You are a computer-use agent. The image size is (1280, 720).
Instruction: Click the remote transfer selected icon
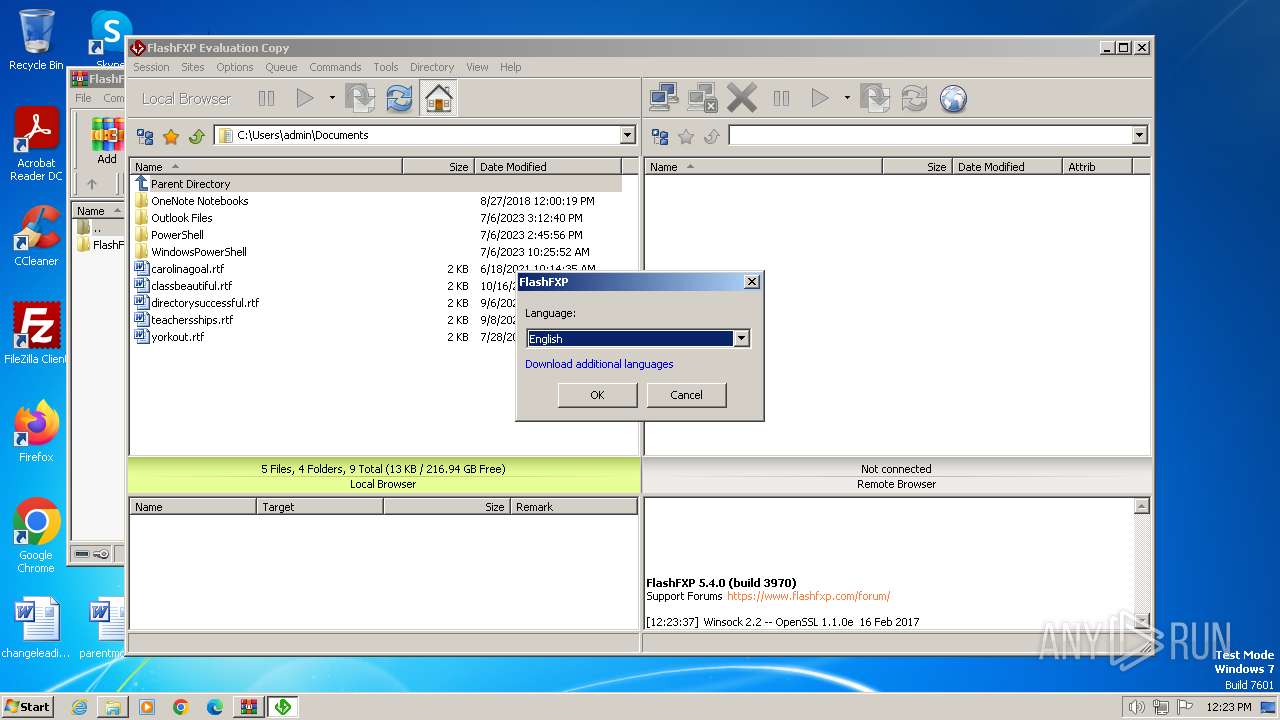[875, 98]
